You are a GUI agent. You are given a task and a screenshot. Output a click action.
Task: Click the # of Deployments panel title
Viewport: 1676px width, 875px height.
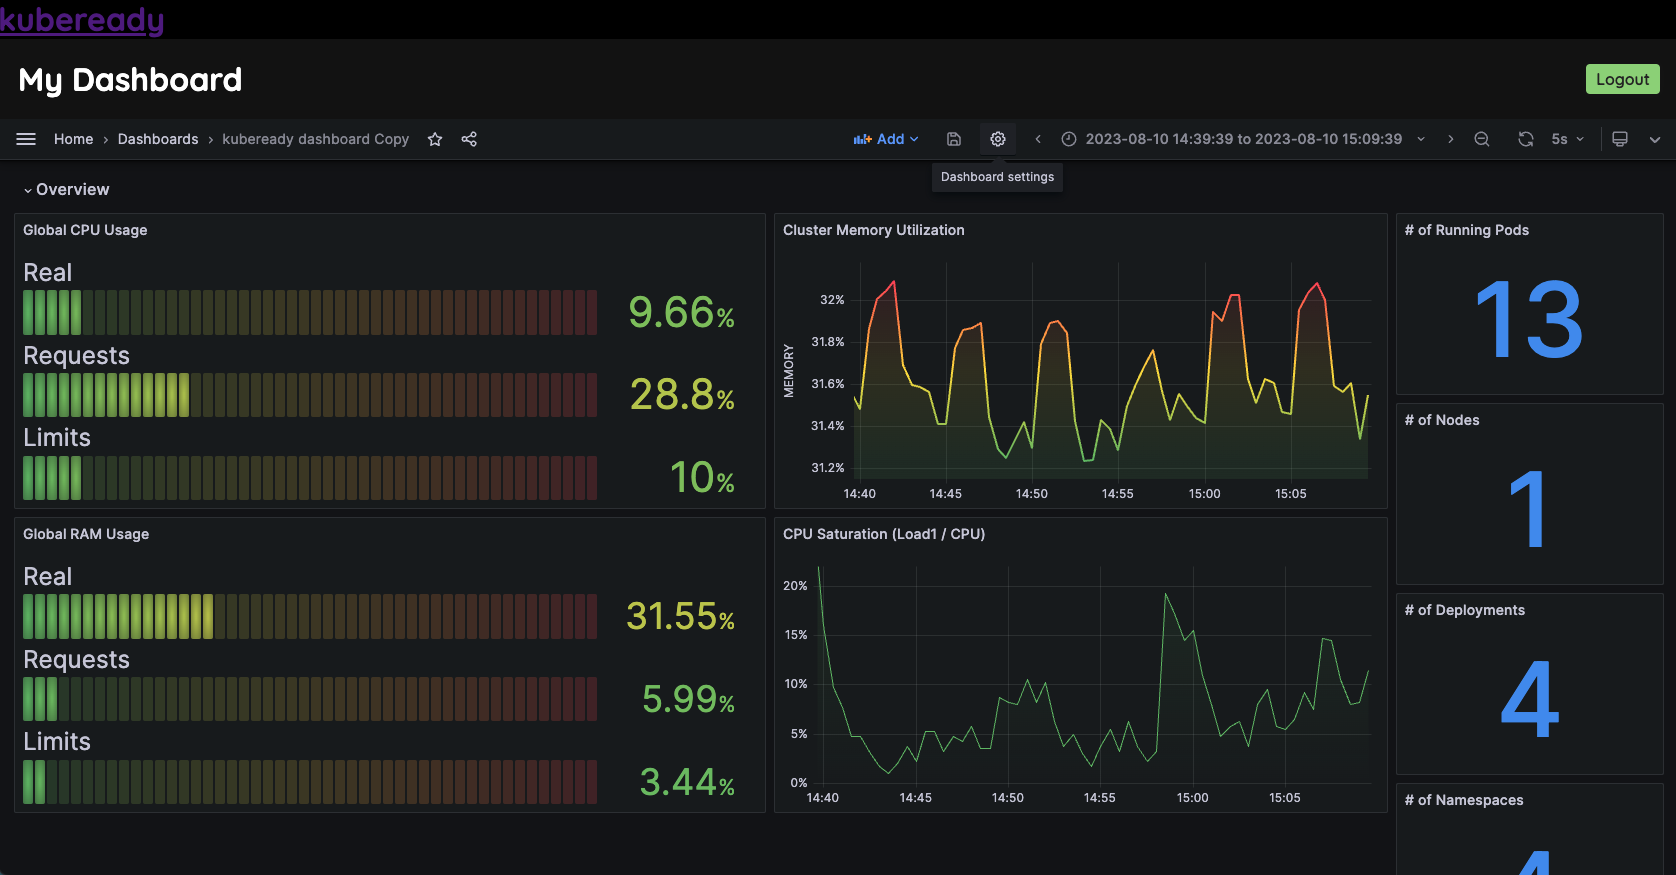[1465, 610]
